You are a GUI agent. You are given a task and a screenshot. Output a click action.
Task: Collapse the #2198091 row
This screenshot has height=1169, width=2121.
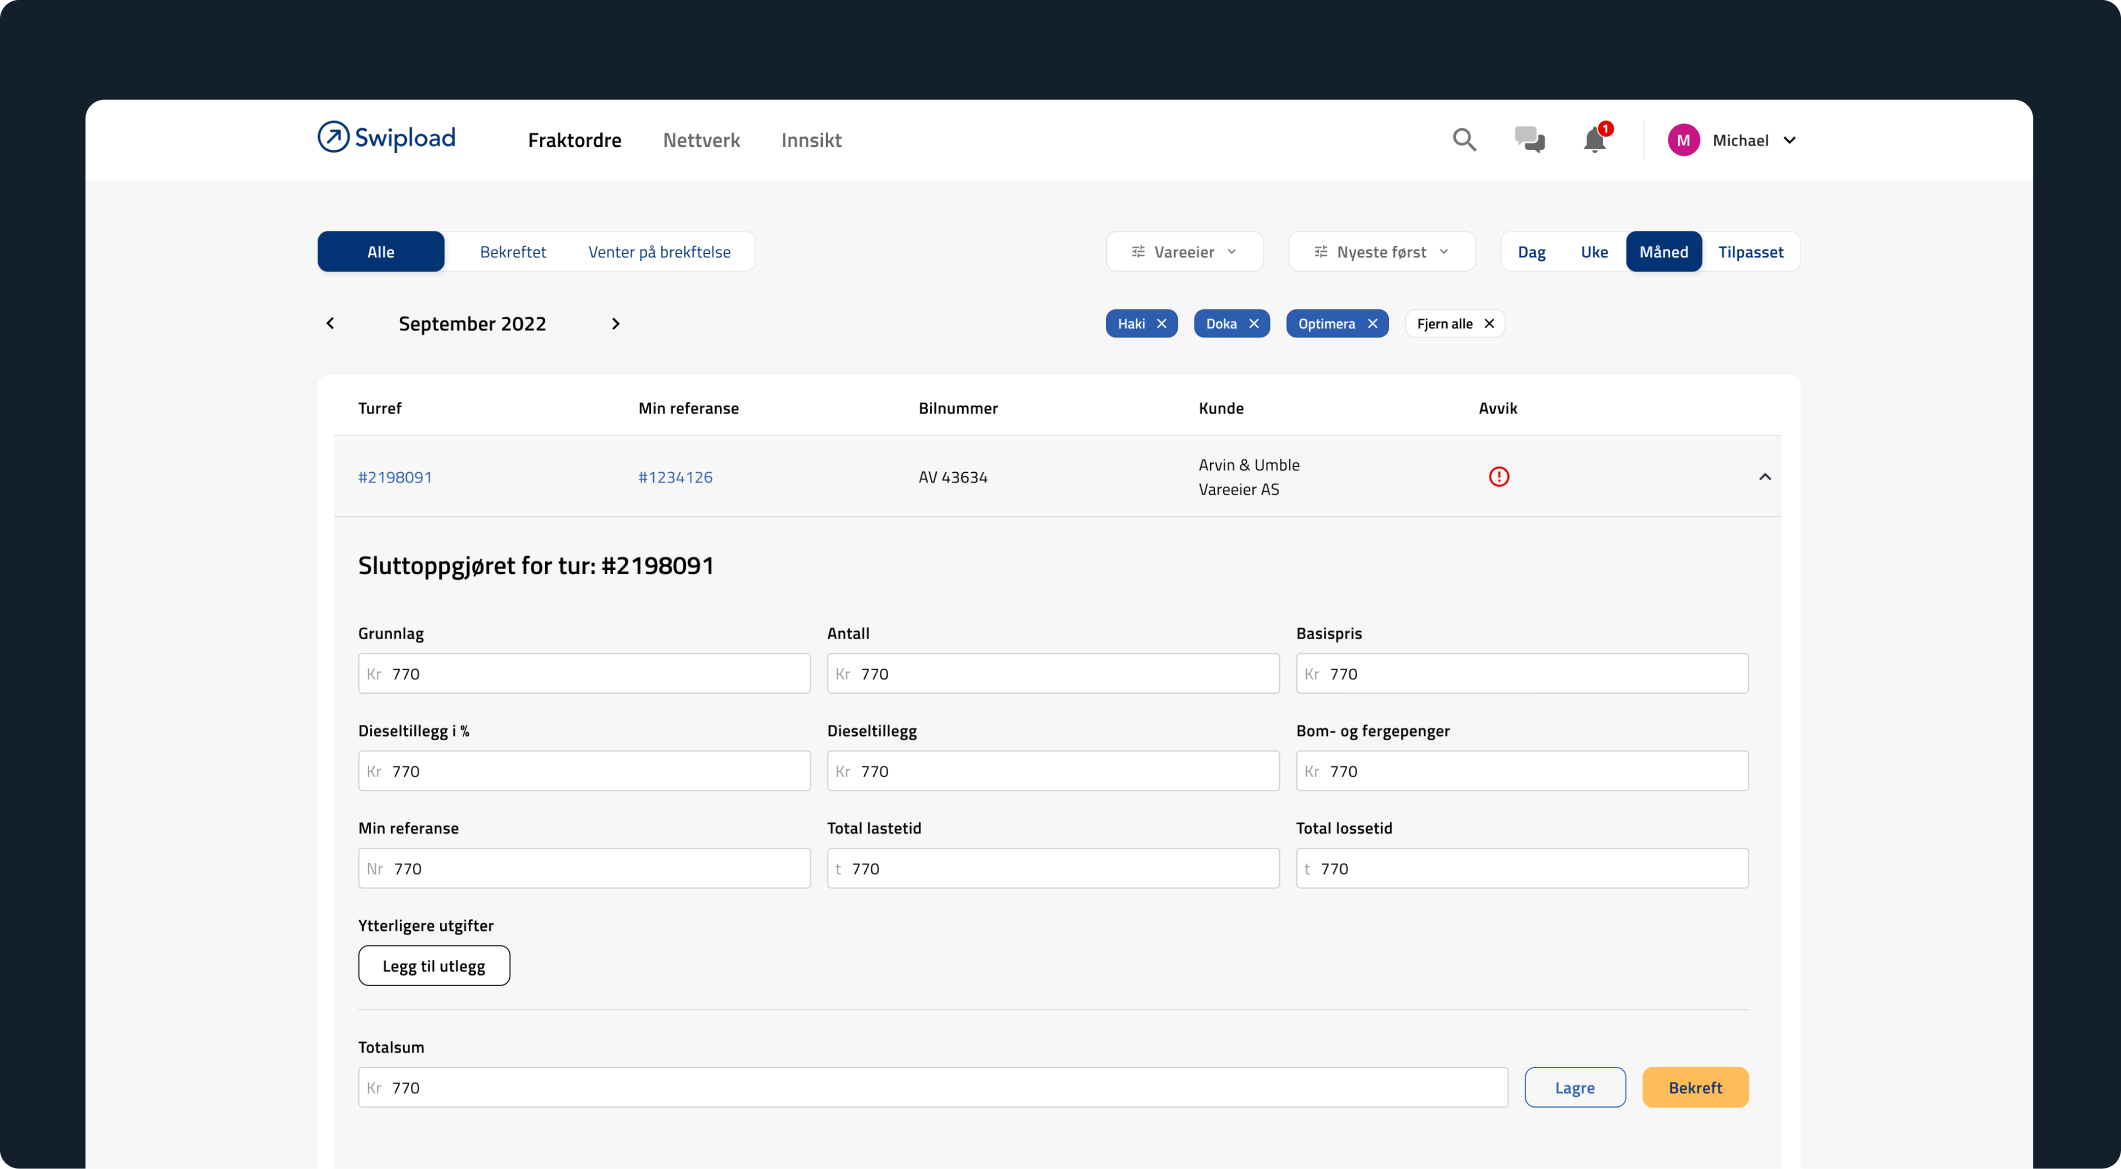pyautogui.click(x=1764, y=477)
